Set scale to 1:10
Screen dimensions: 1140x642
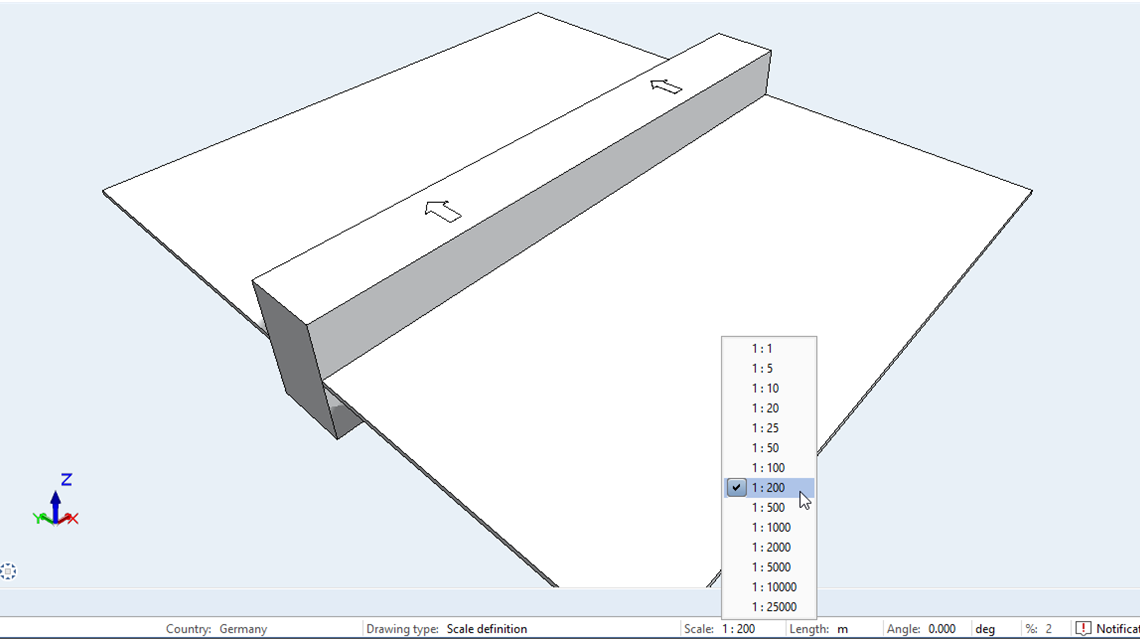[x=765, y=389]
